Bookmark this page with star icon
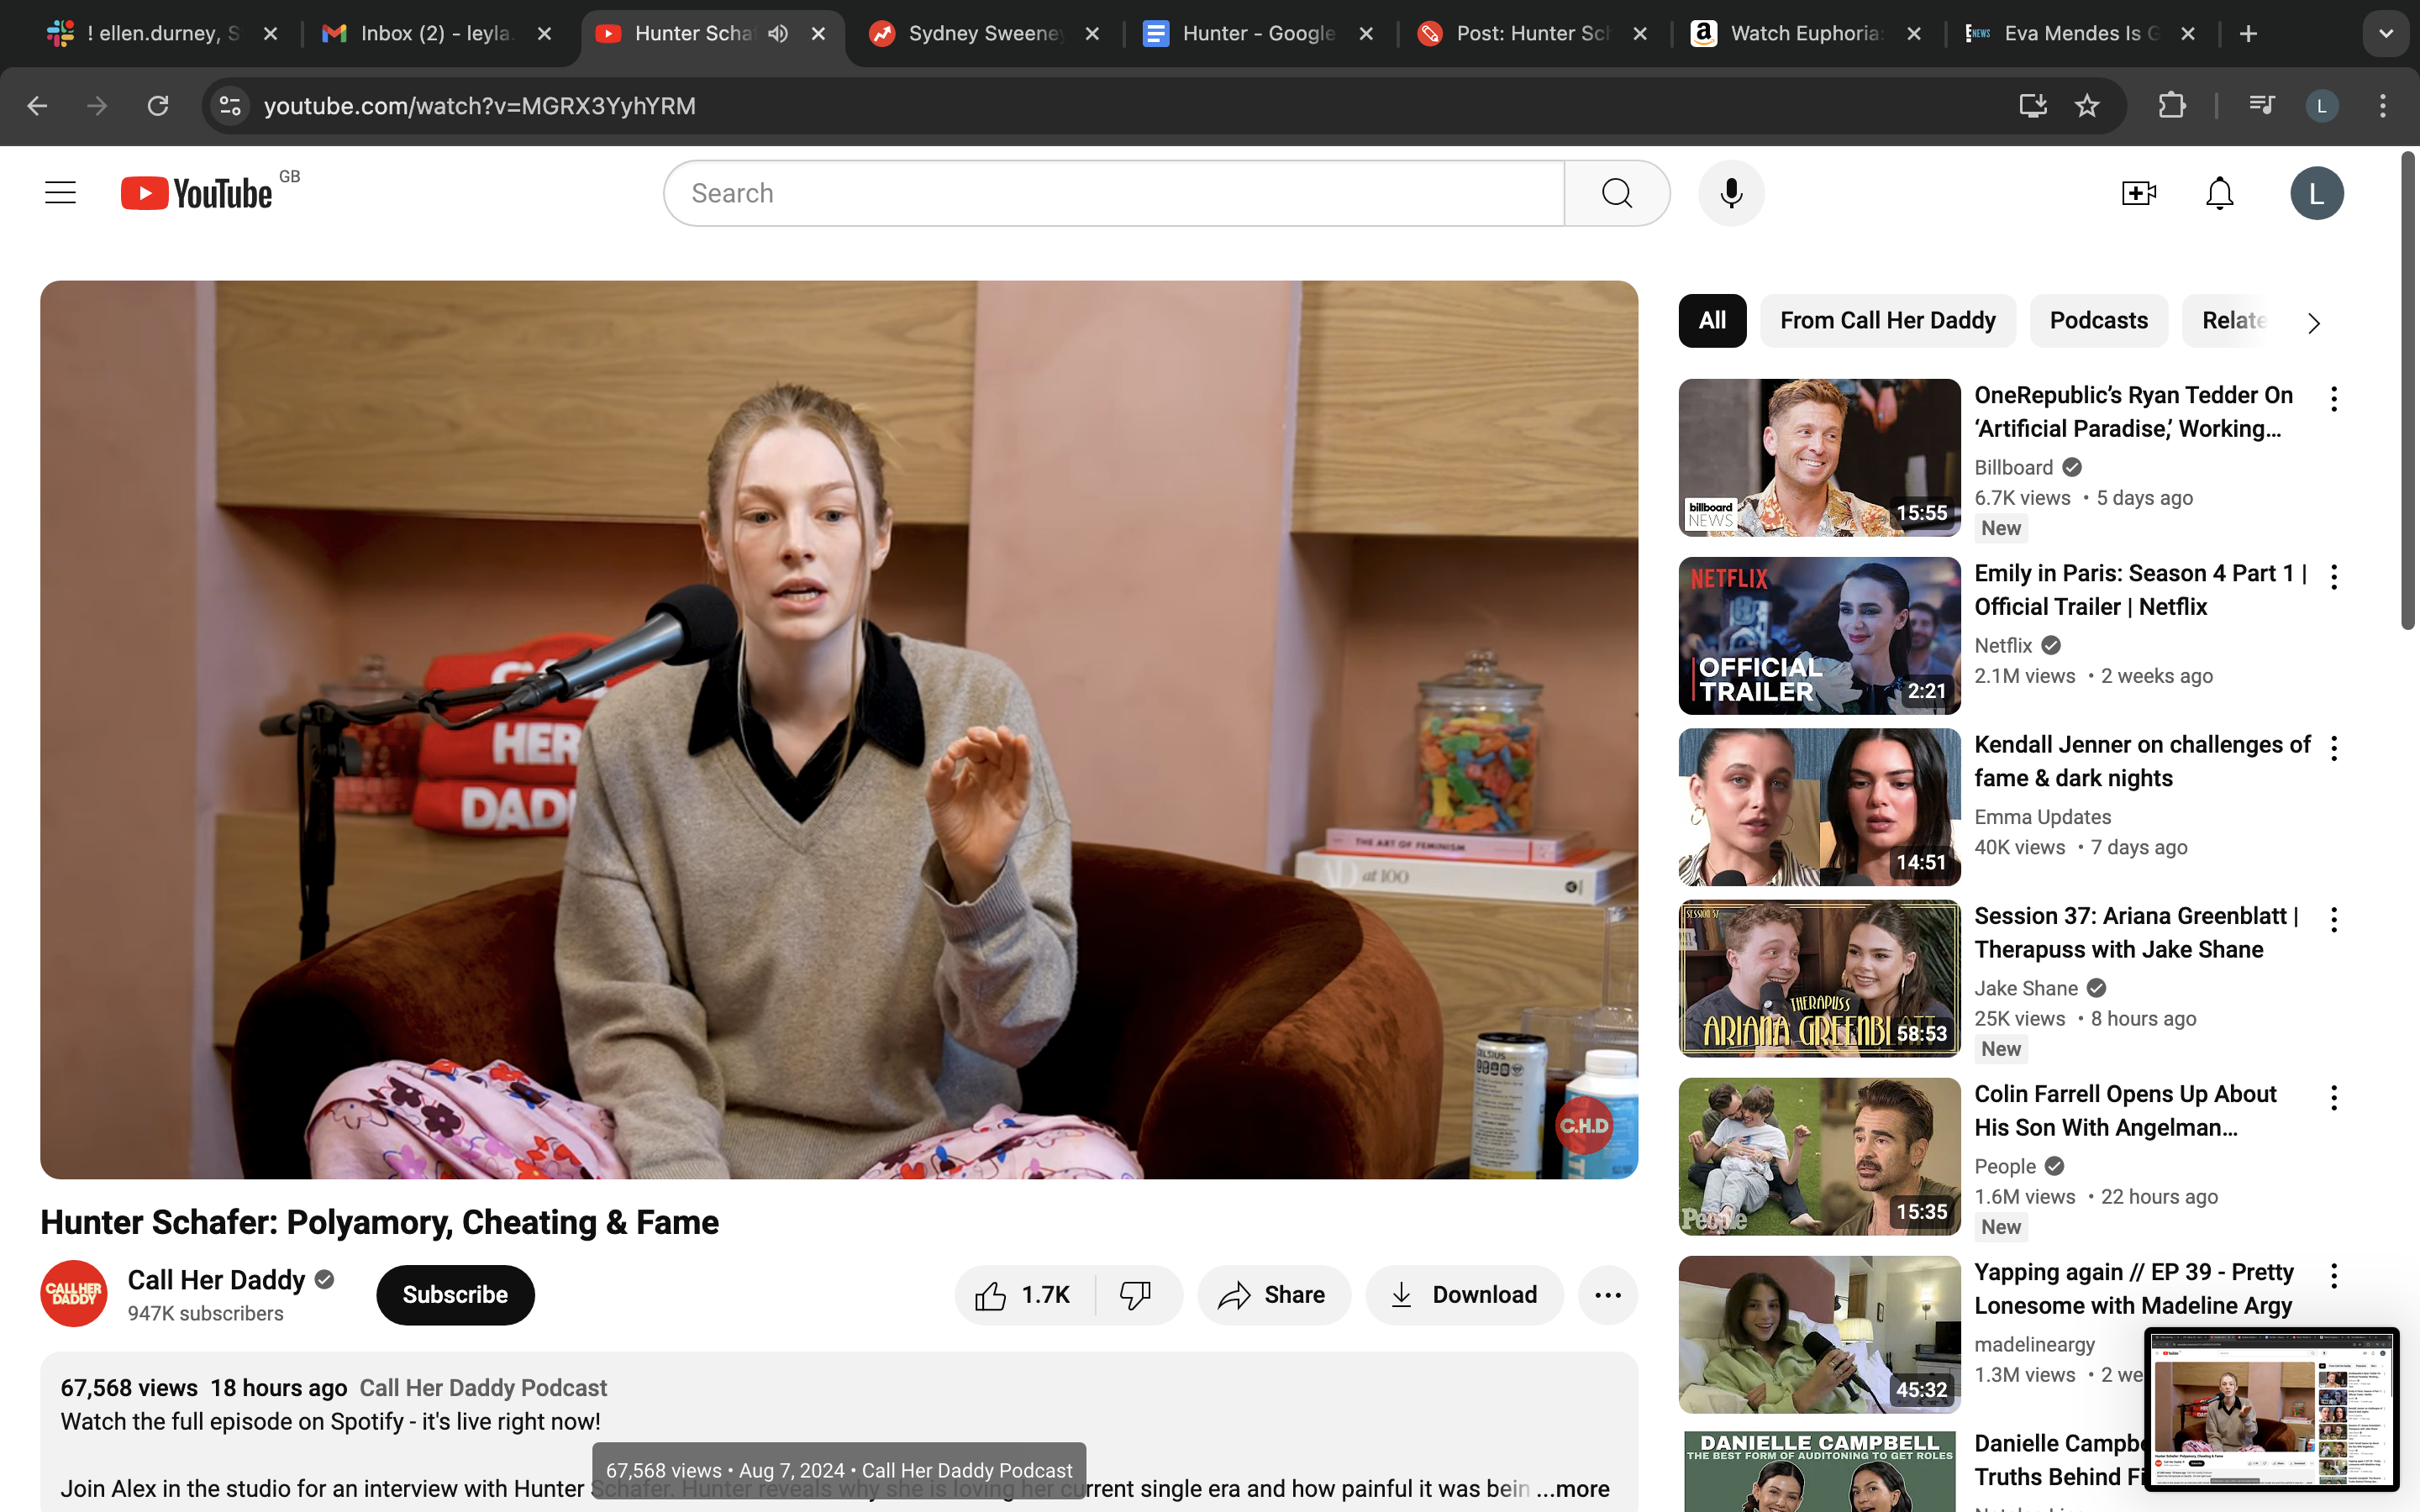The height and width of the screenshot is (1512, 2420). coord(2087,106)
